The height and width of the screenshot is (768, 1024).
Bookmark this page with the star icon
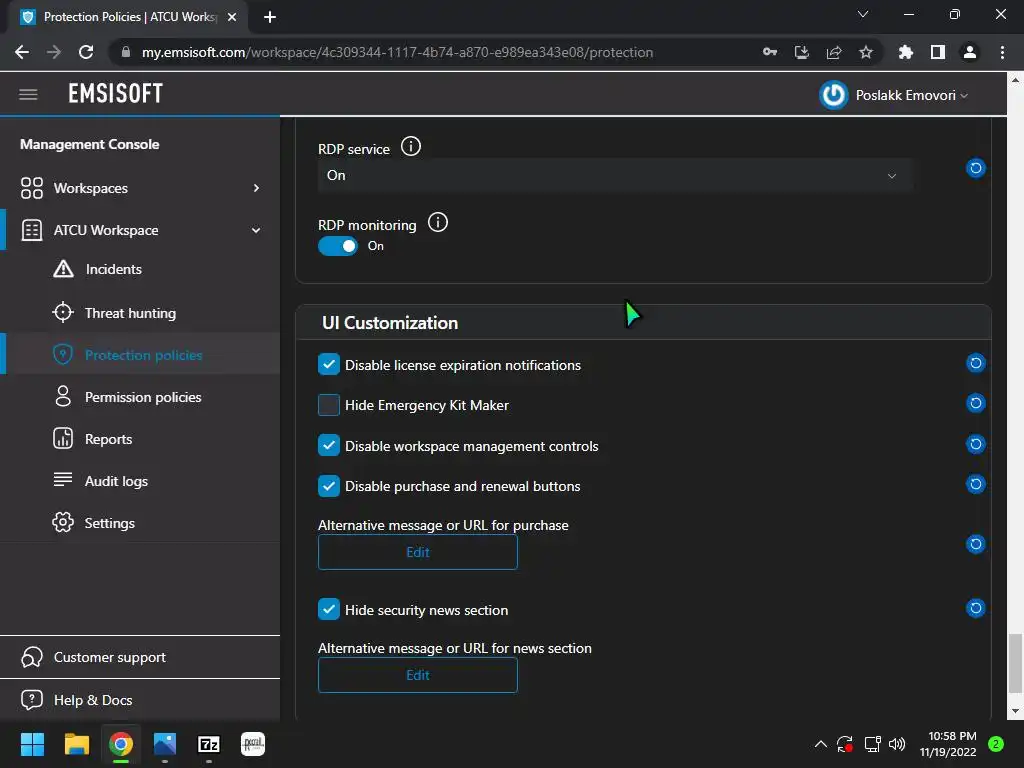(865, 52)
